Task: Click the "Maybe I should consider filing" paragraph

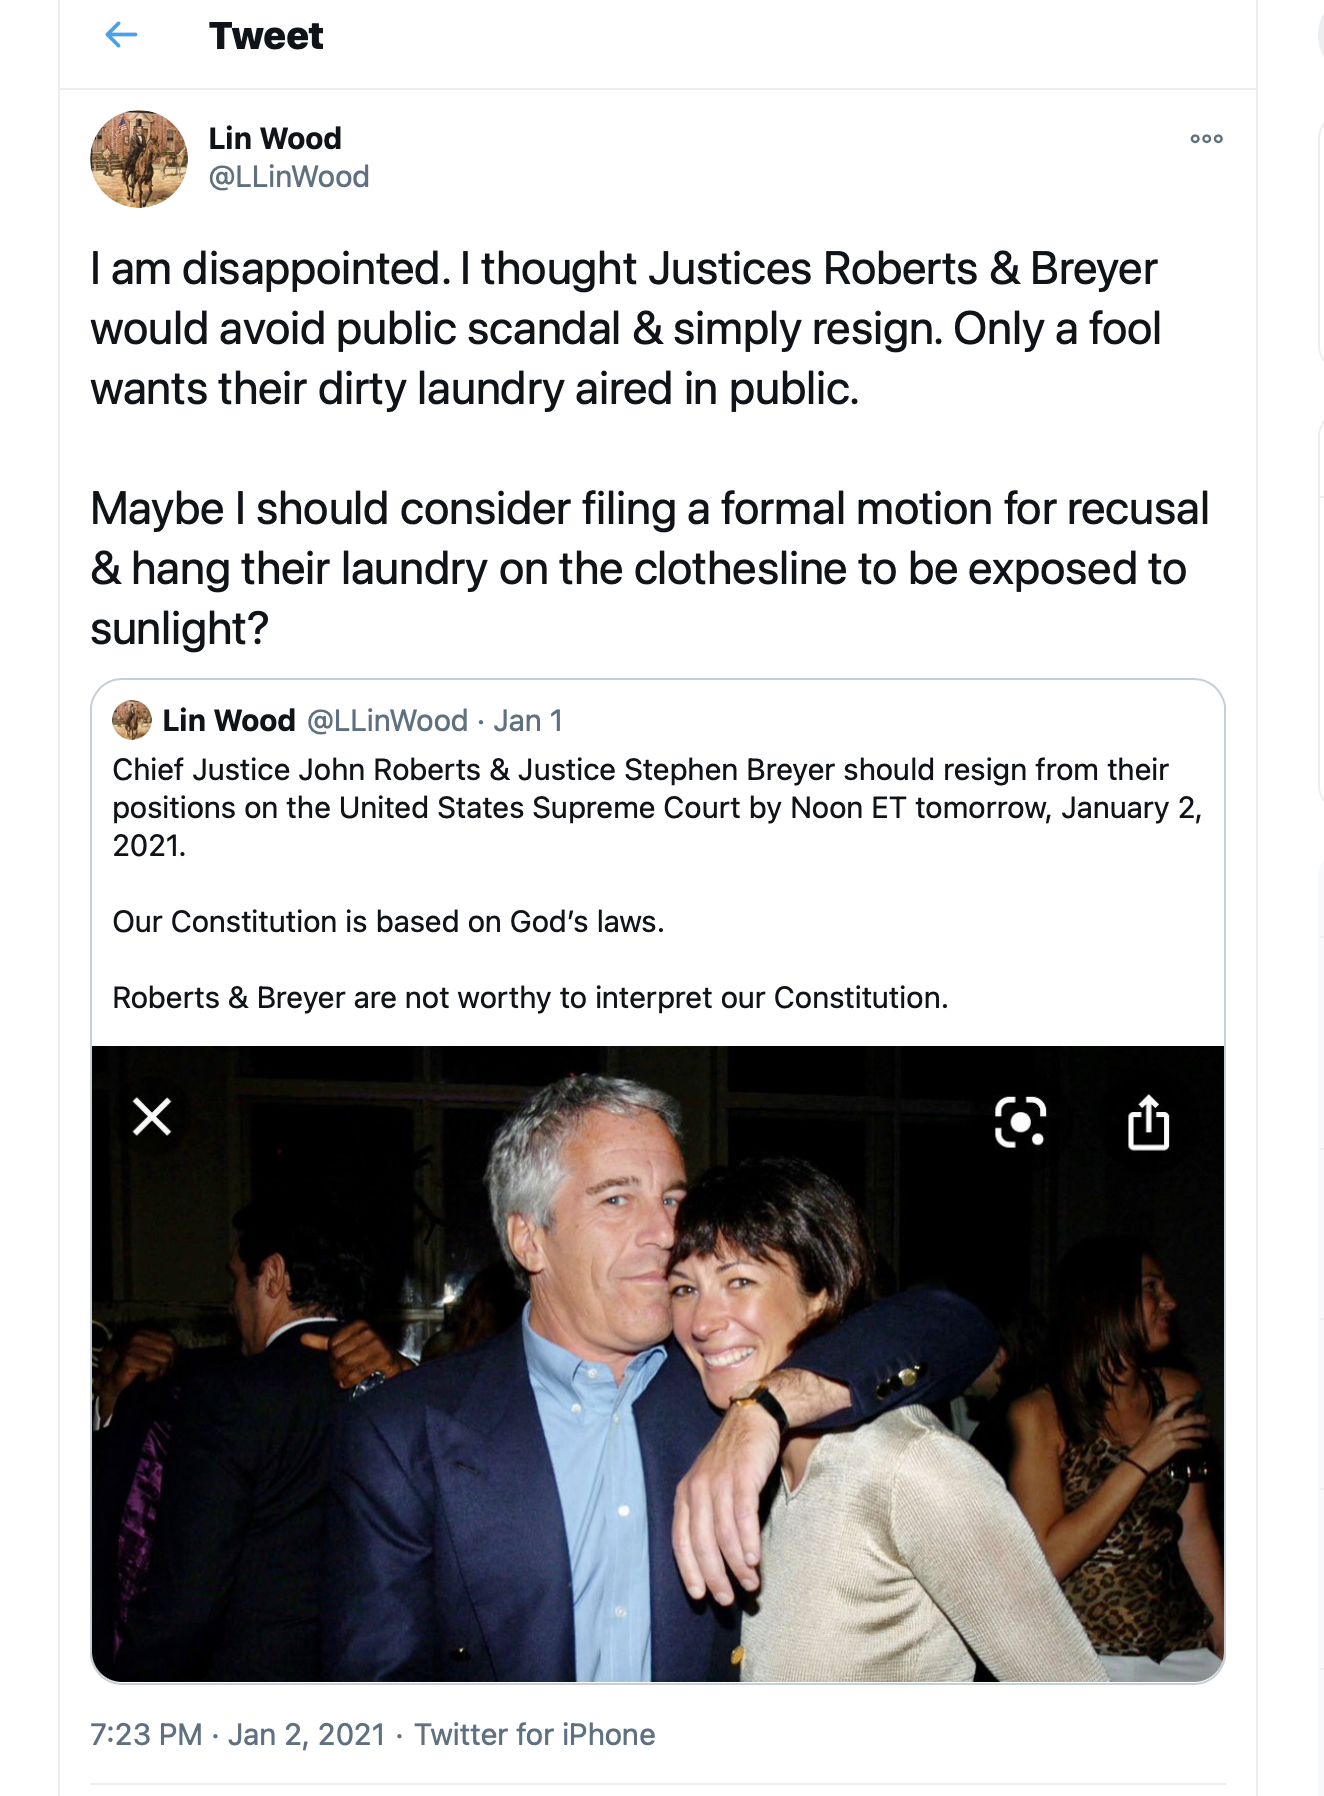Action: pyautogui.click(x=648, y=568)
